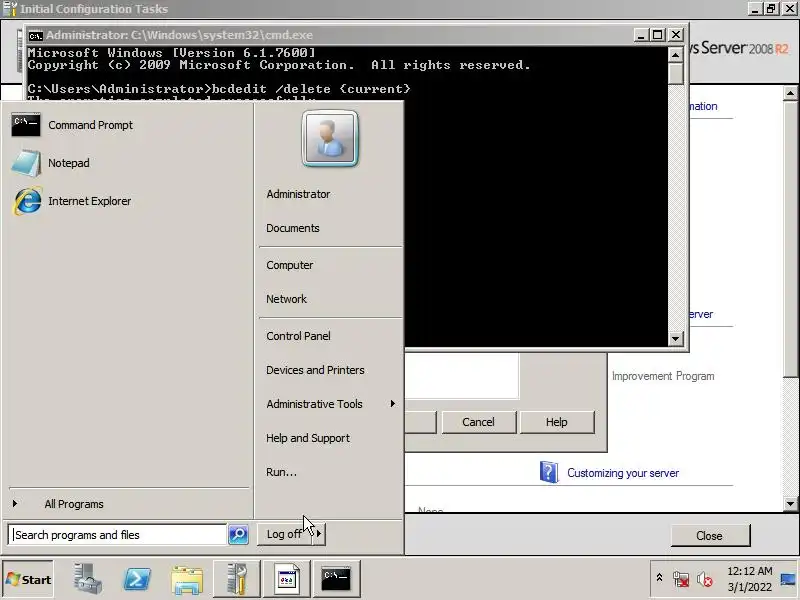The width and height of the screenshot is (800, 600).
Task: Open Windows Explorer folder on taskbar
Action: [x=187, y=580]
